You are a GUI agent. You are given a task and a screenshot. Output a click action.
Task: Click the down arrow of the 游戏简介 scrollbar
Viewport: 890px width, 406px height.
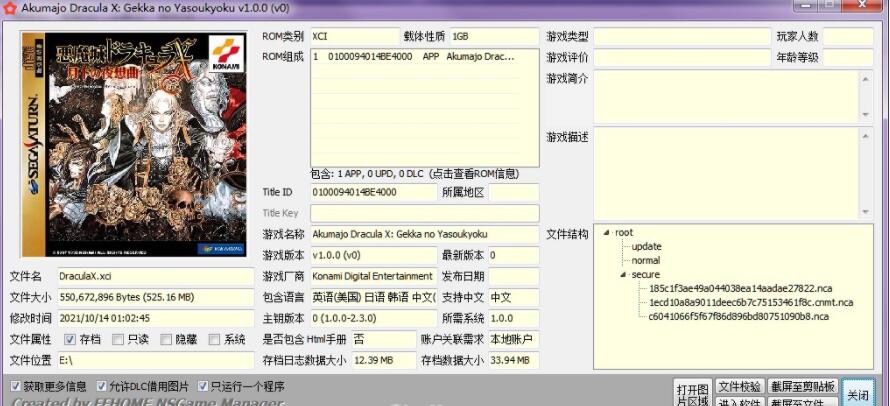click(x=866, y=115)
